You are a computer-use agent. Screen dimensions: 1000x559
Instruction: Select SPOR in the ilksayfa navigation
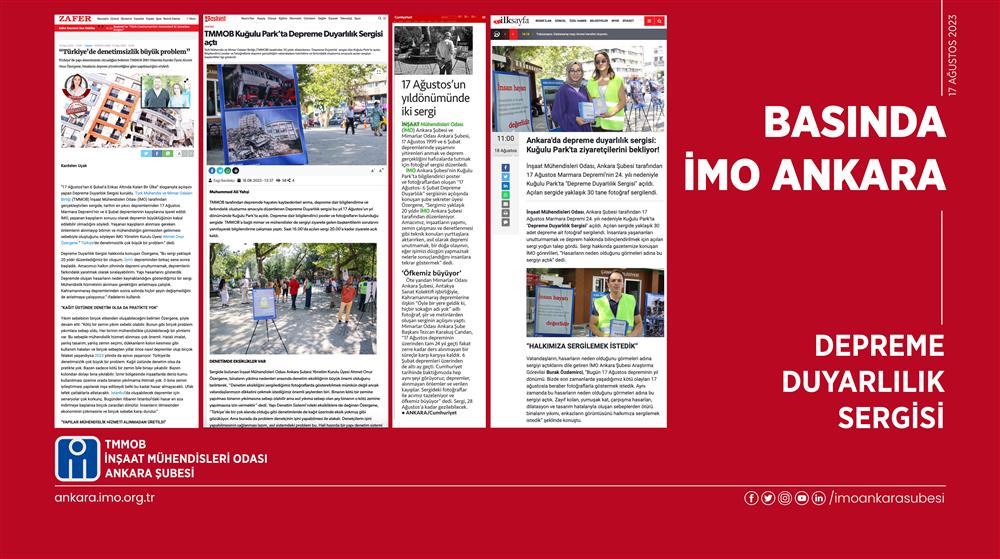point(615,21)
